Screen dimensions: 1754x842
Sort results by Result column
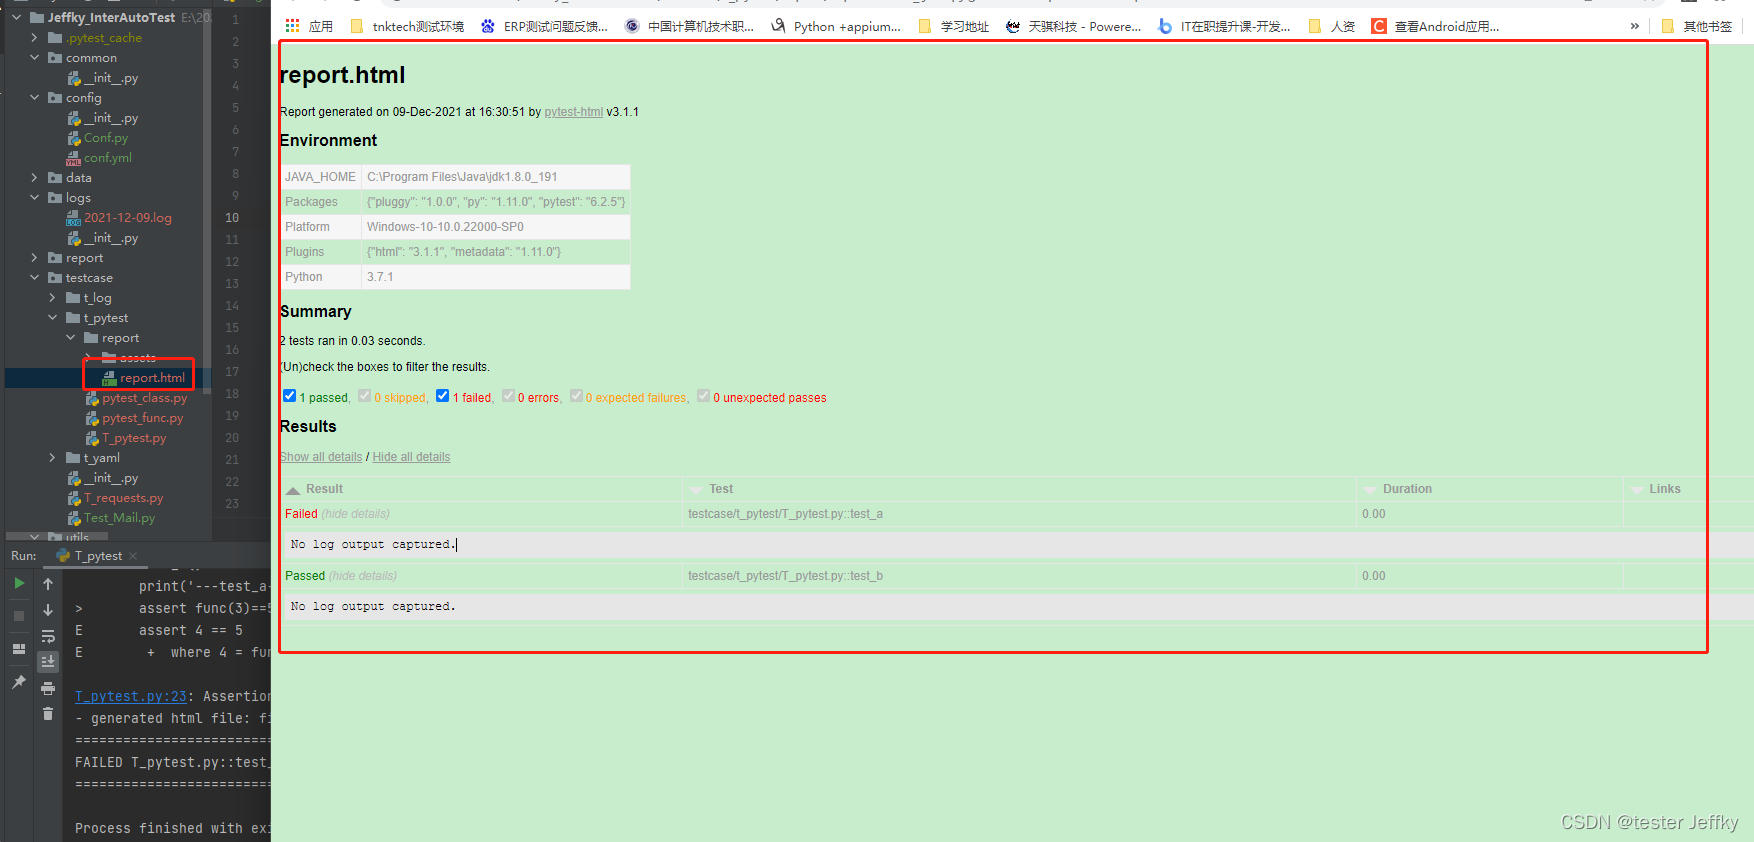[324, 489]
